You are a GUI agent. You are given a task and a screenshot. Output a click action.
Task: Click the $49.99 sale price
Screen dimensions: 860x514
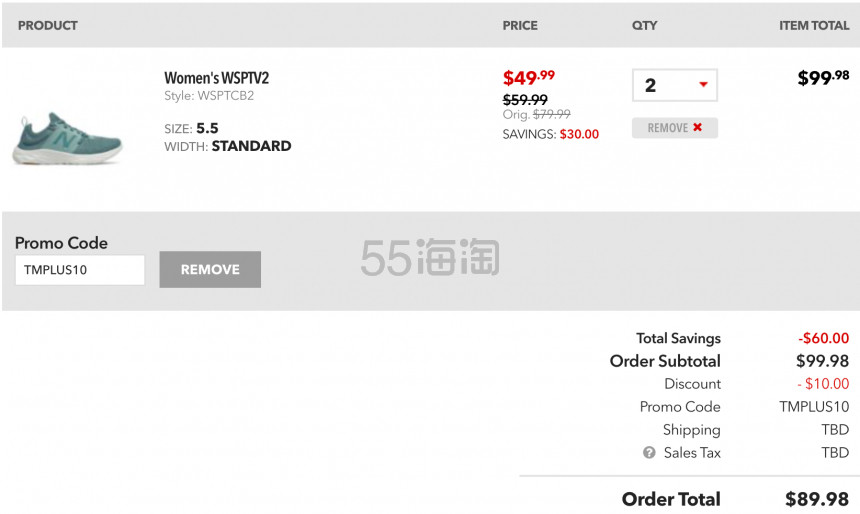pos(529,77)
